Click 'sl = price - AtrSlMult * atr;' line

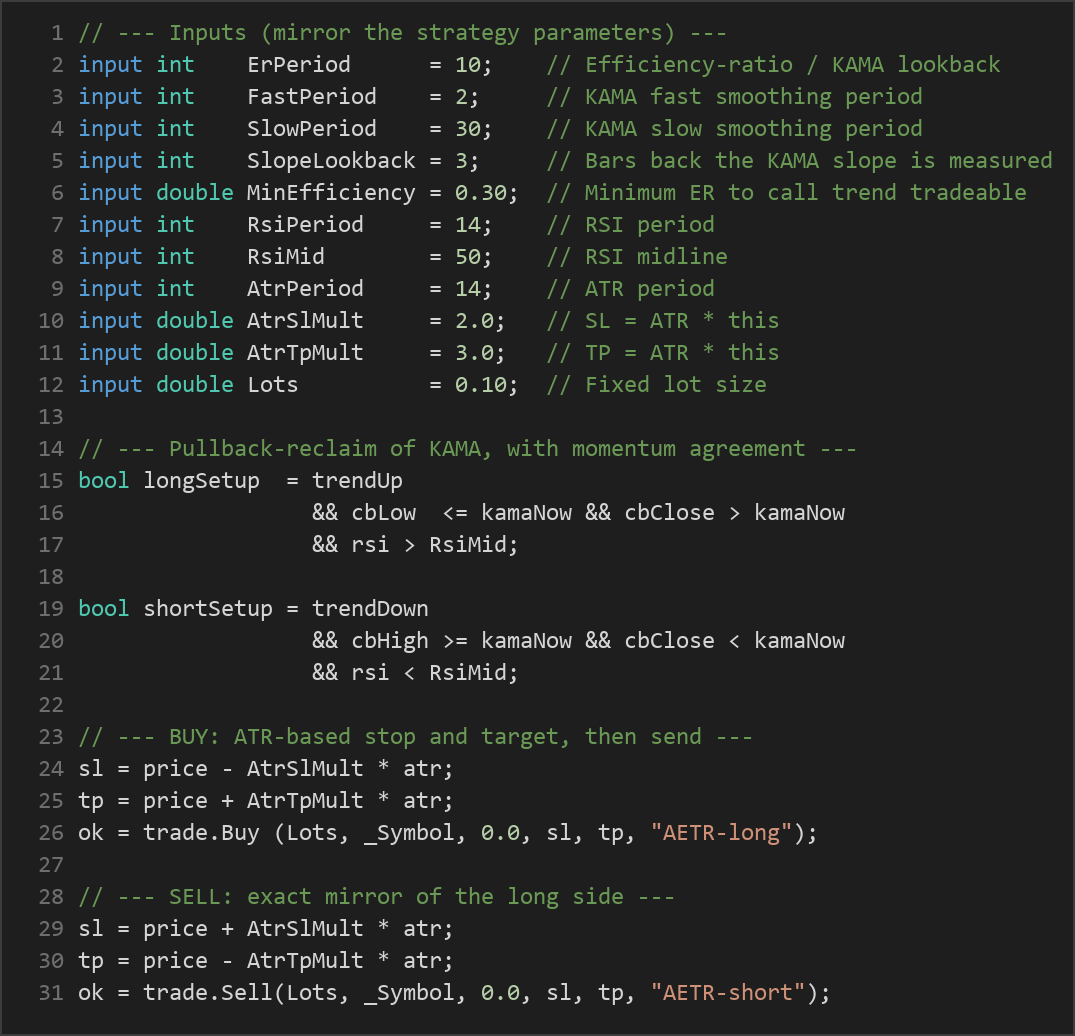click(266, 769)
